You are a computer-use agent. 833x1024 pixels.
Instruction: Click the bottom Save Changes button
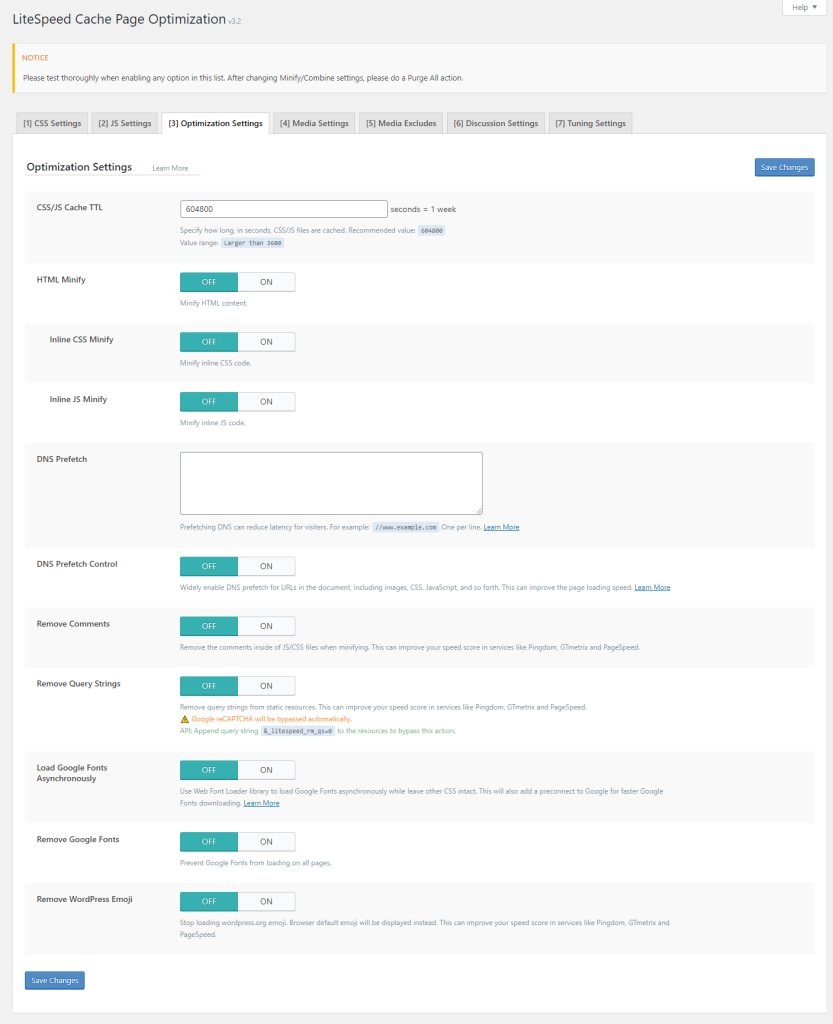click(54, 980)
